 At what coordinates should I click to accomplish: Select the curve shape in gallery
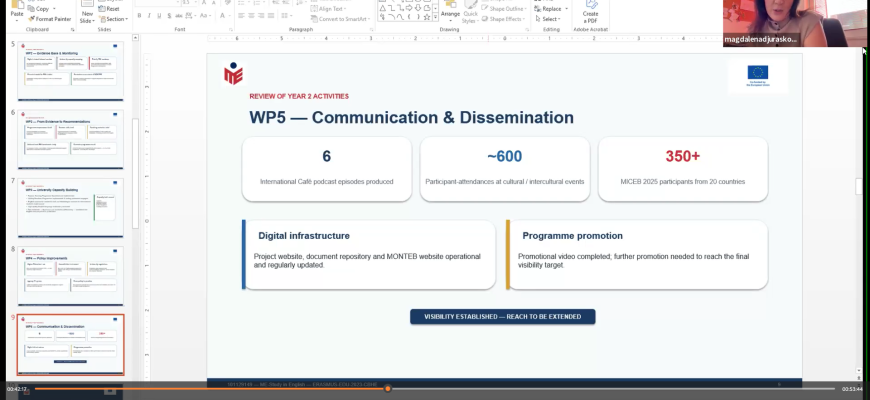[401, 17]
